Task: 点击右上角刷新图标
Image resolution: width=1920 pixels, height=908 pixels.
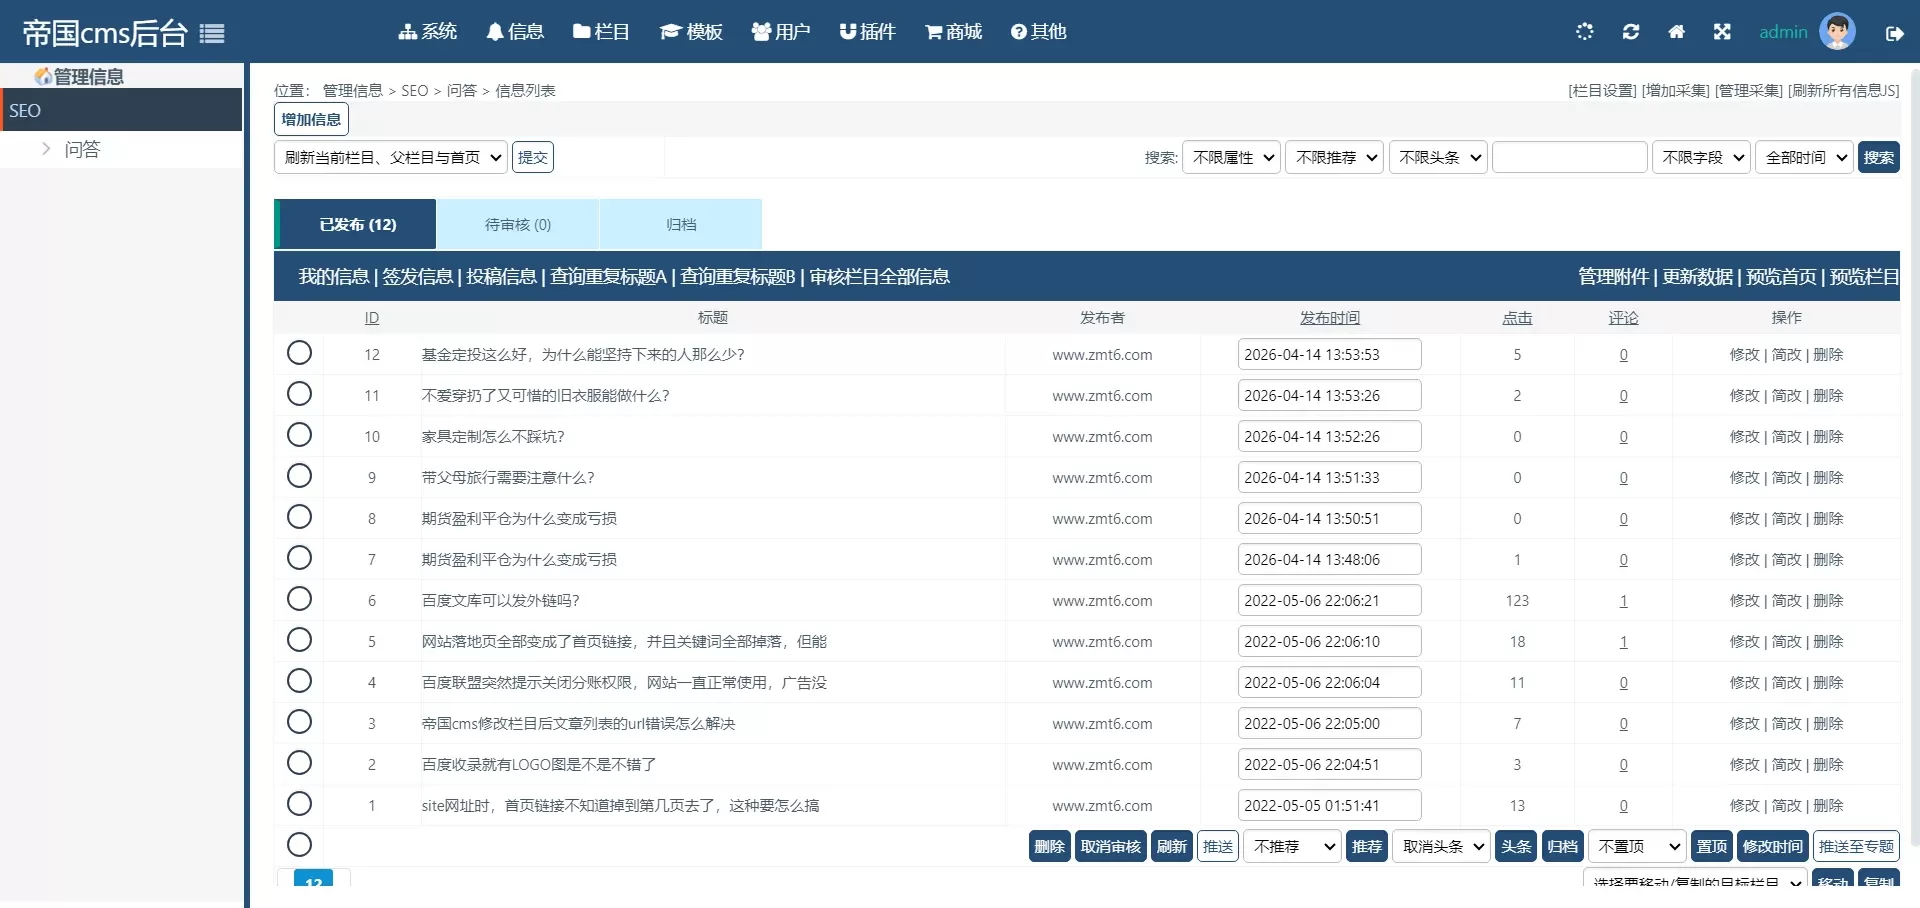Action: [1631, 31]
